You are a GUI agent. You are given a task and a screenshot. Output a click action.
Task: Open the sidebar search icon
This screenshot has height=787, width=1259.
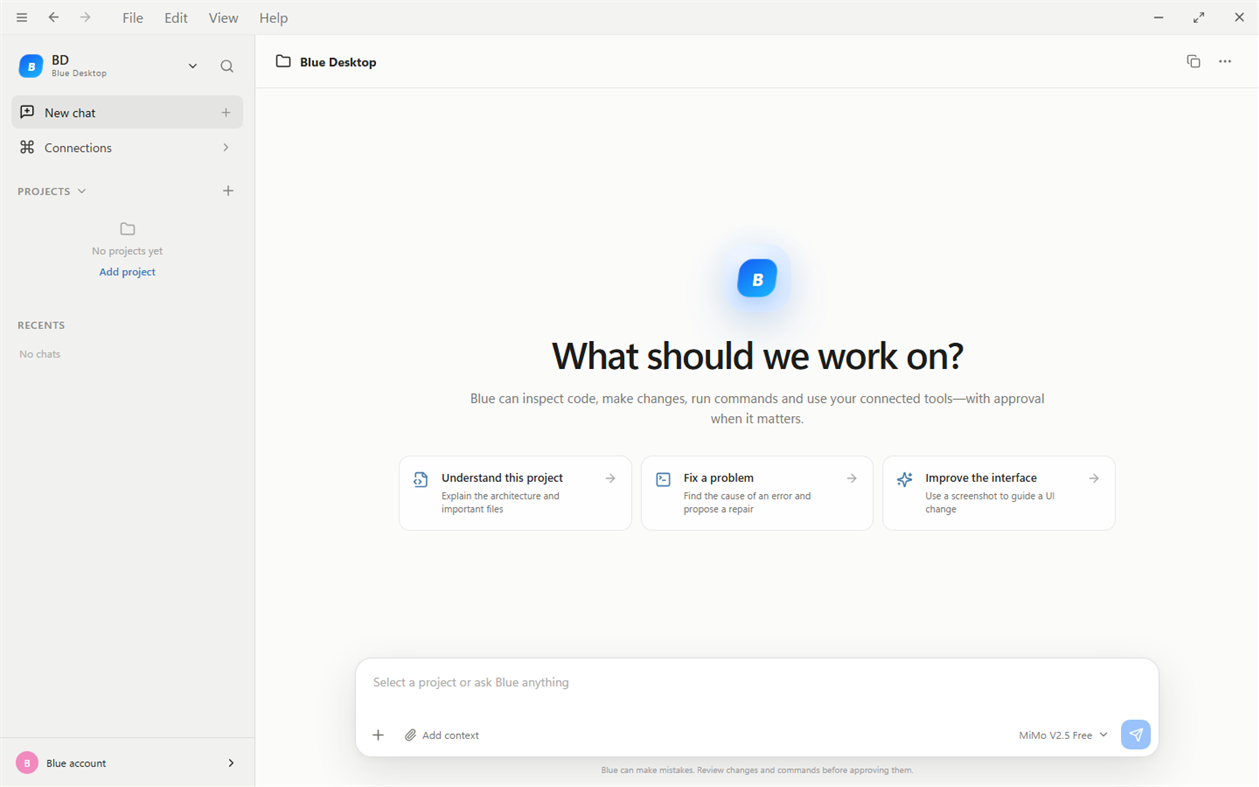point(227,66)
